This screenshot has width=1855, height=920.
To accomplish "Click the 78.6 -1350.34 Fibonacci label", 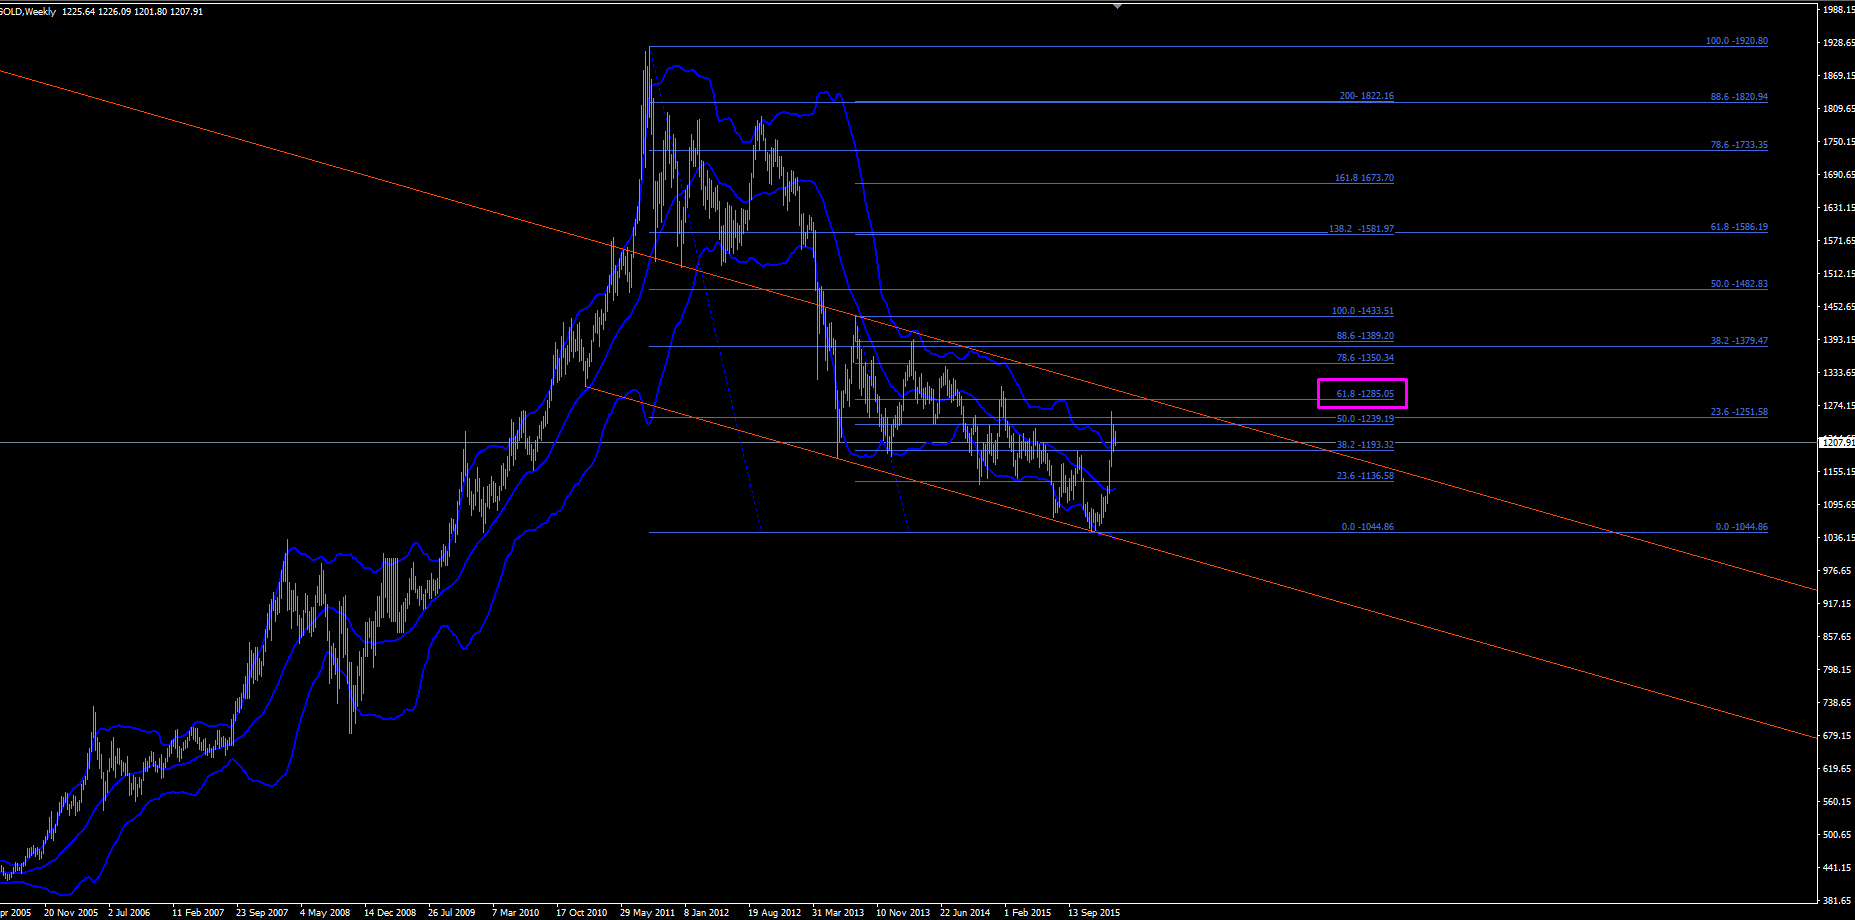I will (1365, 358).
